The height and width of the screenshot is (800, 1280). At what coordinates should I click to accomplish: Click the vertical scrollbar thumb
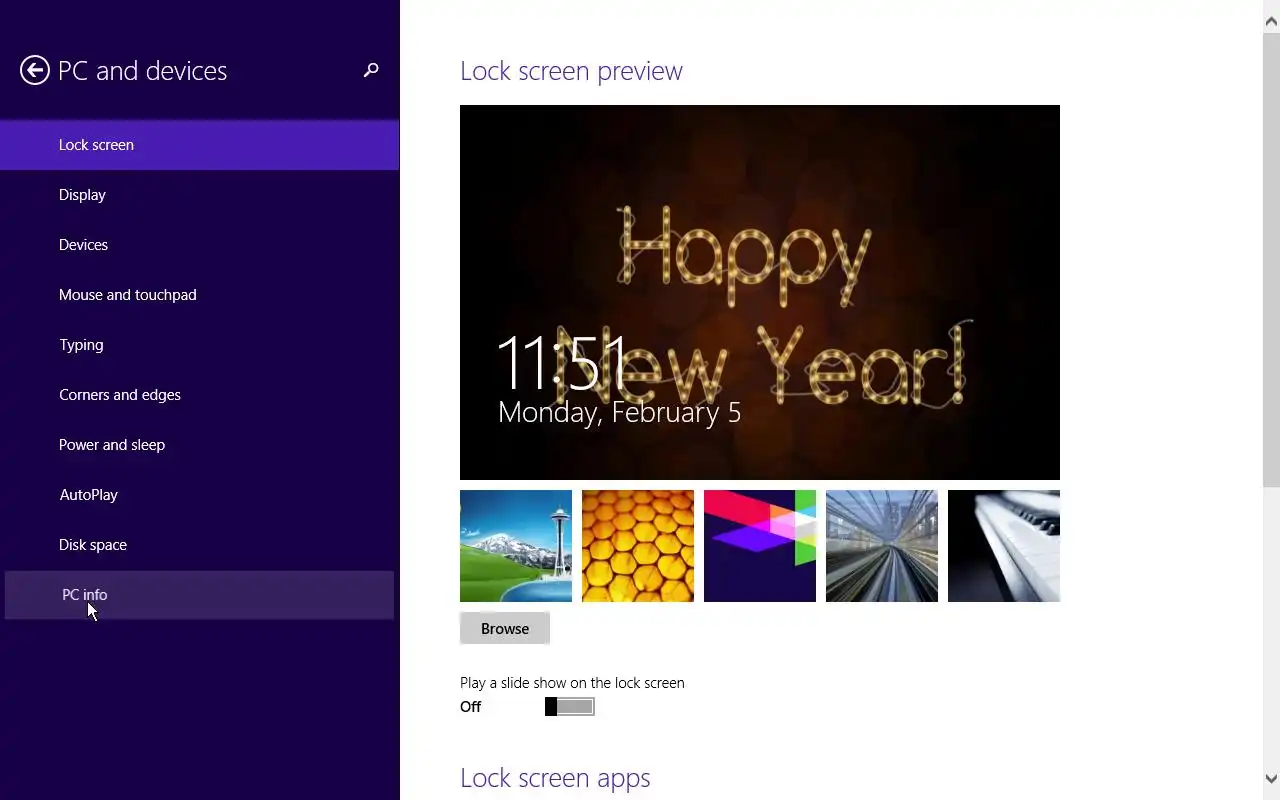click(x=1271, y=258)
